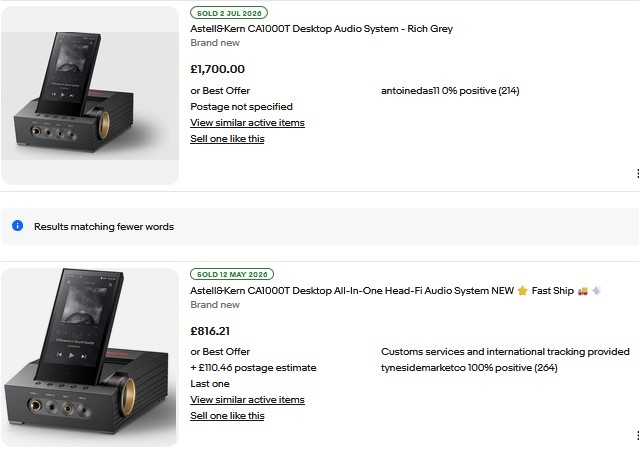Image resolution: width=639 pixels, height=451 pixels.
Task: Click Sell one like this for Rich Grey listing
Action: [x=227, y=139]
